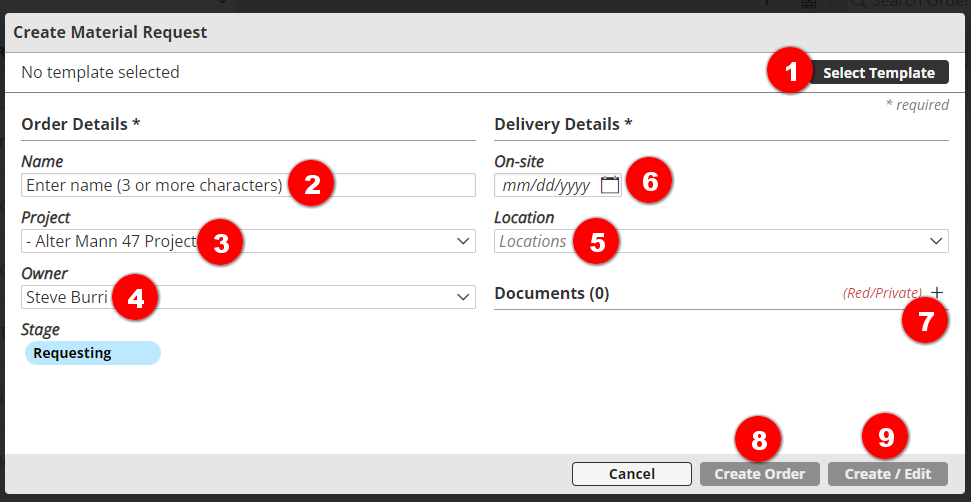Expand the Project dropdown list
971x502 pixels.
(463, 241)
